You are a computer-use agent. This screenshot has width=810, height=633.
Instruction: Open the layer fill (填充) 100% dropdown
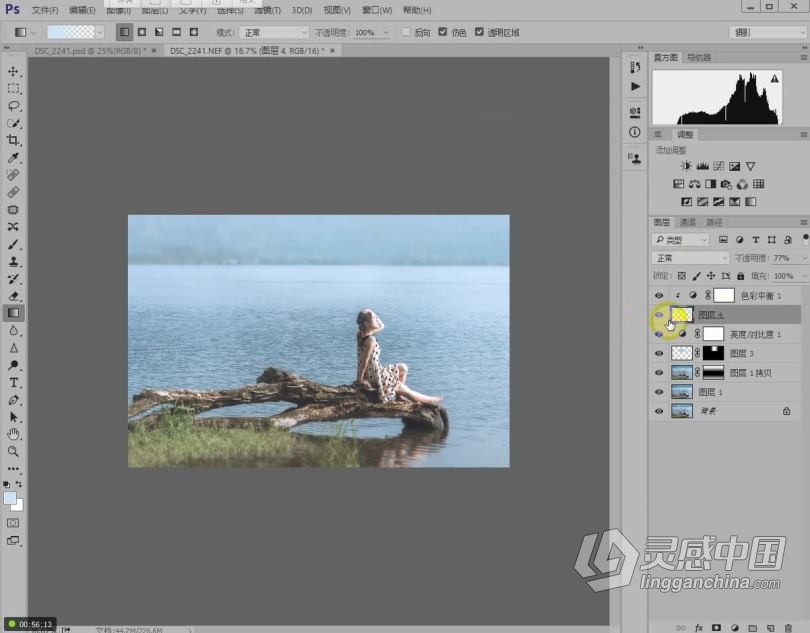[804, 276]
